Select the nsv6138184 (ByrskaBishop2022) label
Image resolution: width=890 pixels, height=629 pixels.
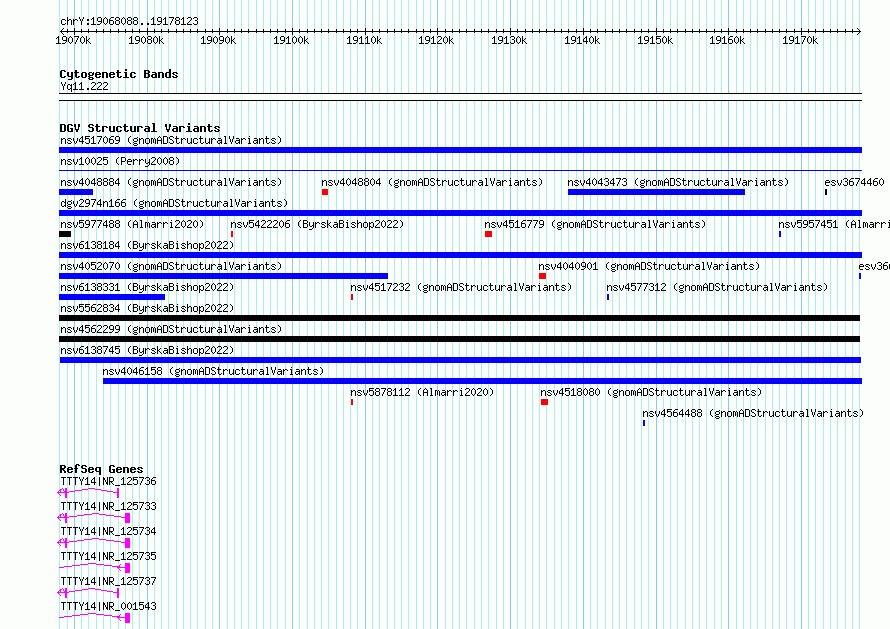coord(147,245)
